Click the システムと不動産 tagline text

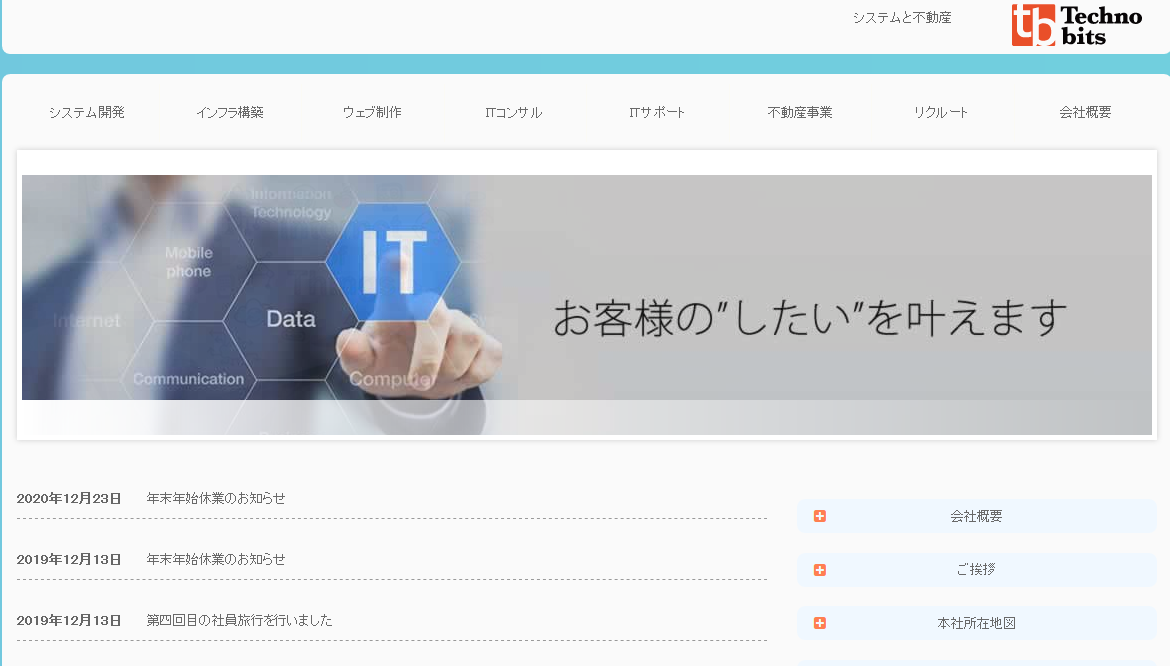(902, 17)
